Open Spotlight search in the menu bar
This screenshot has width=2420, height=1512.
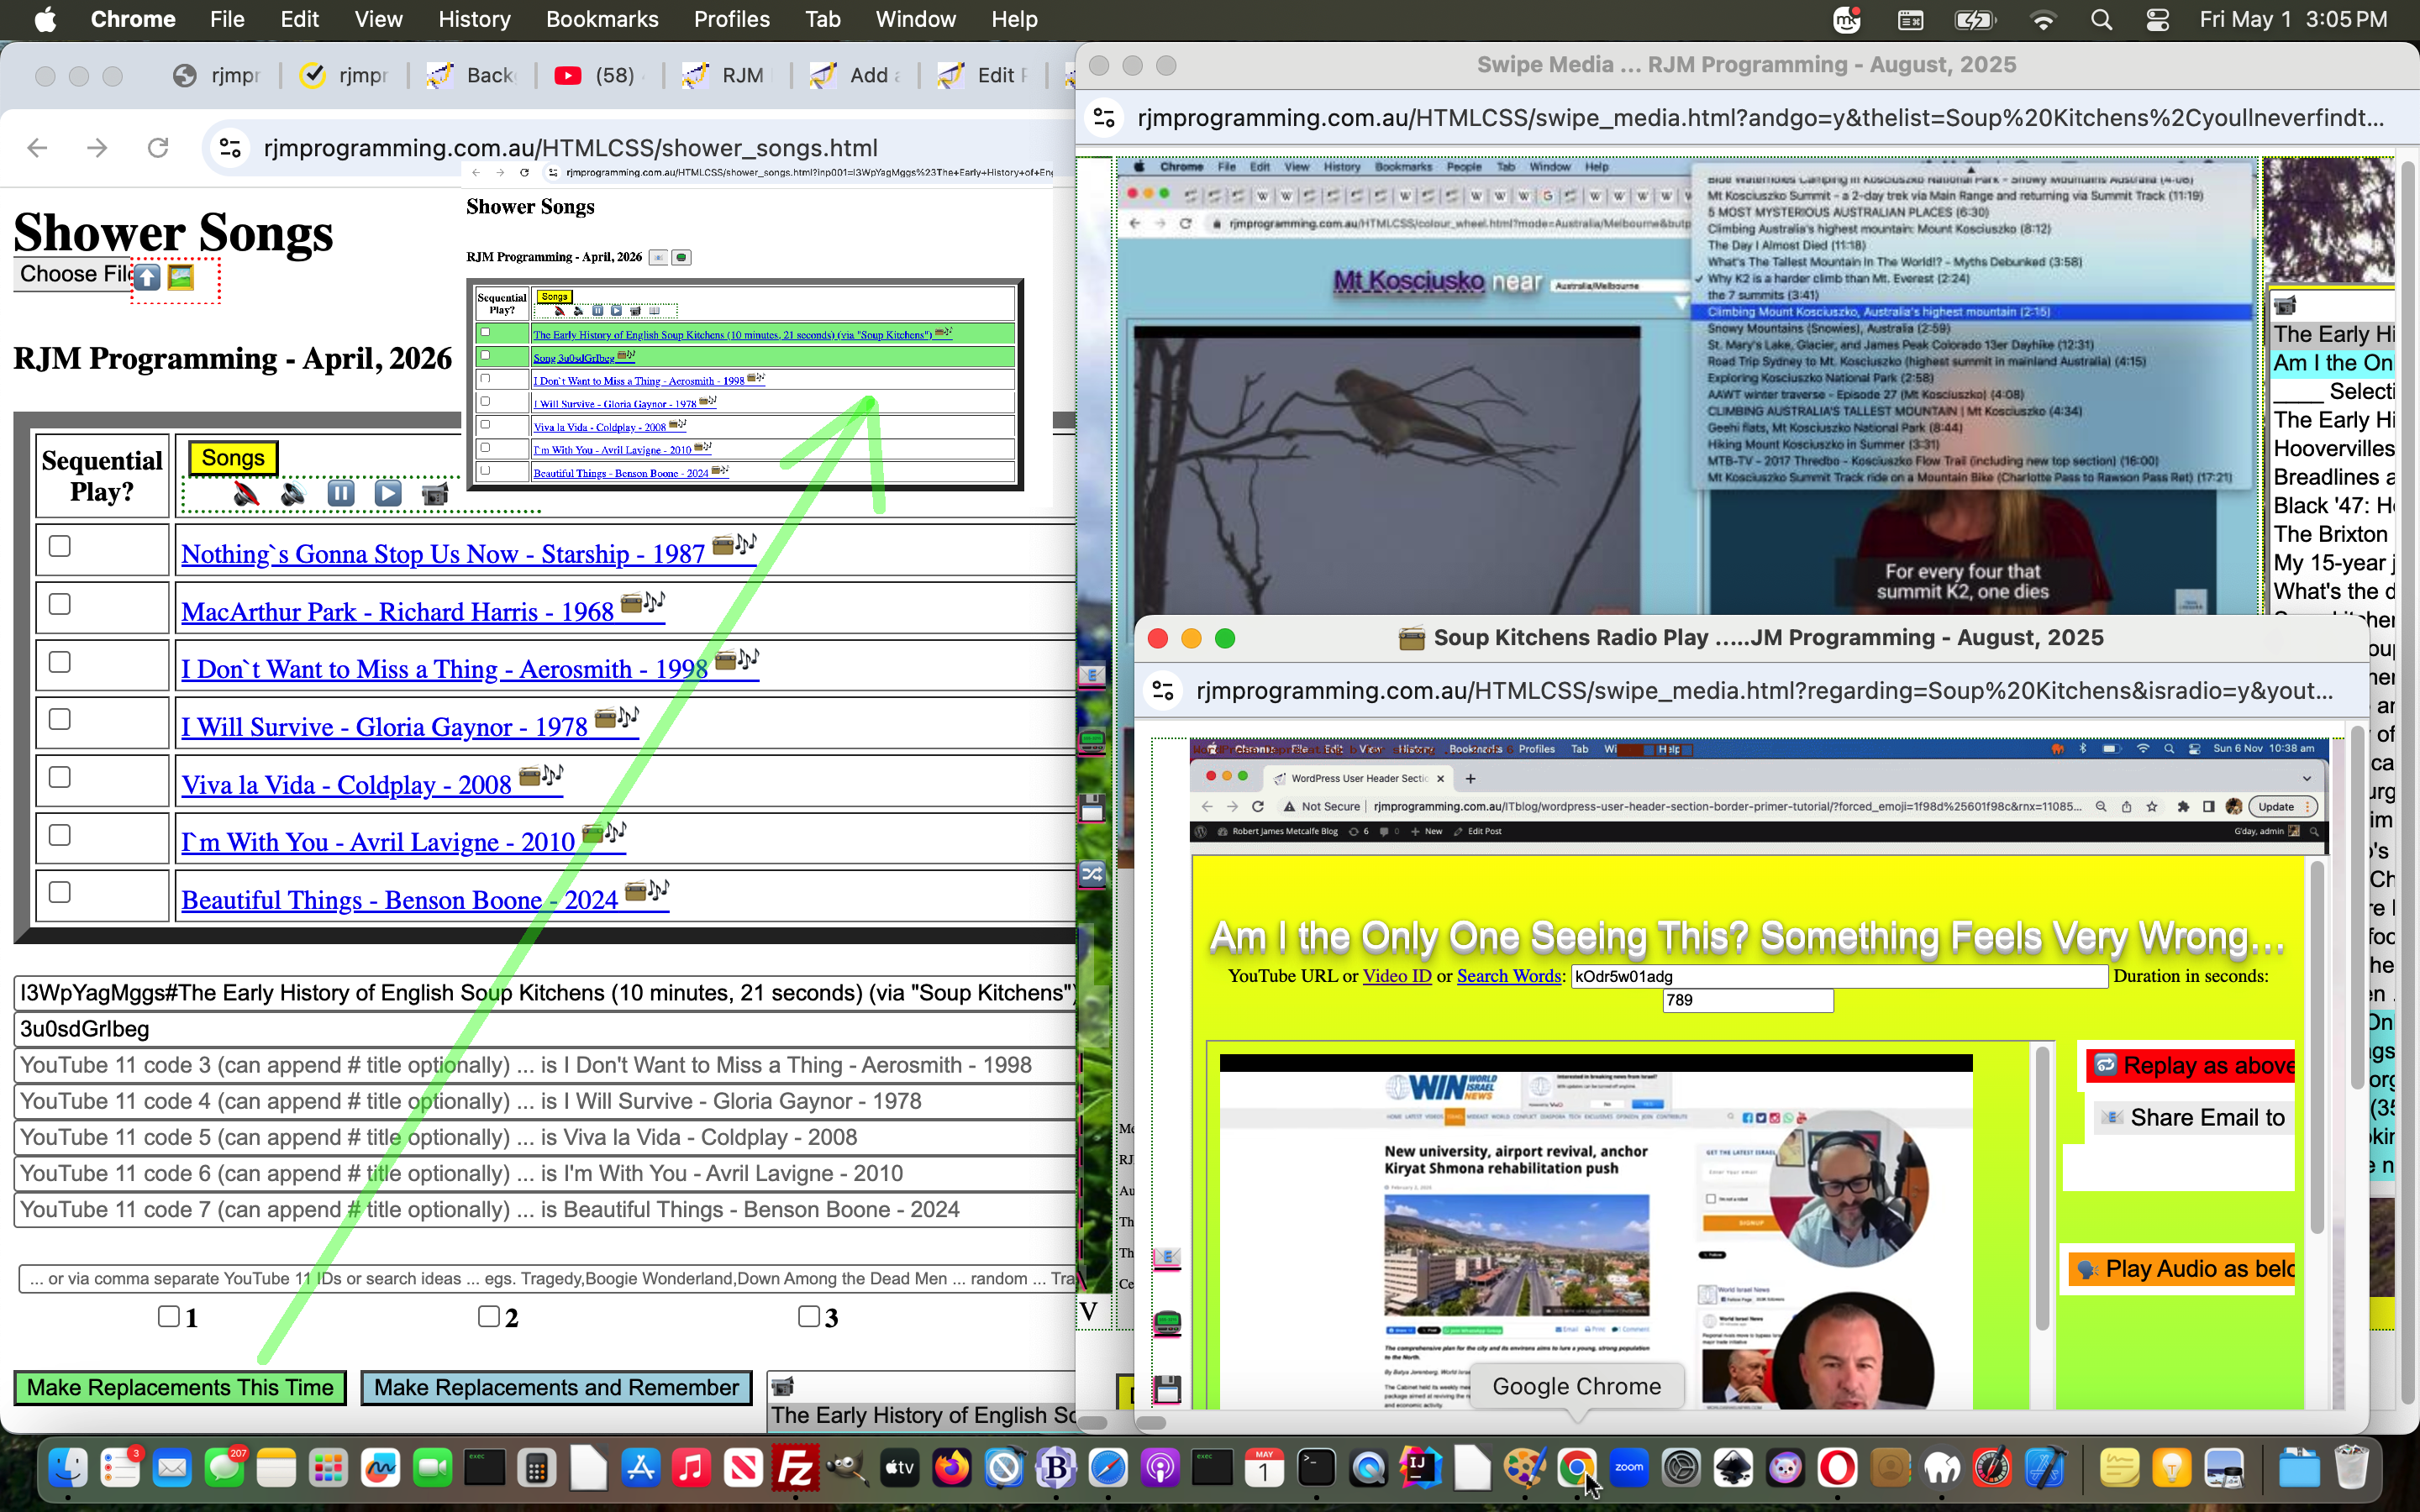click(2102, 20)
